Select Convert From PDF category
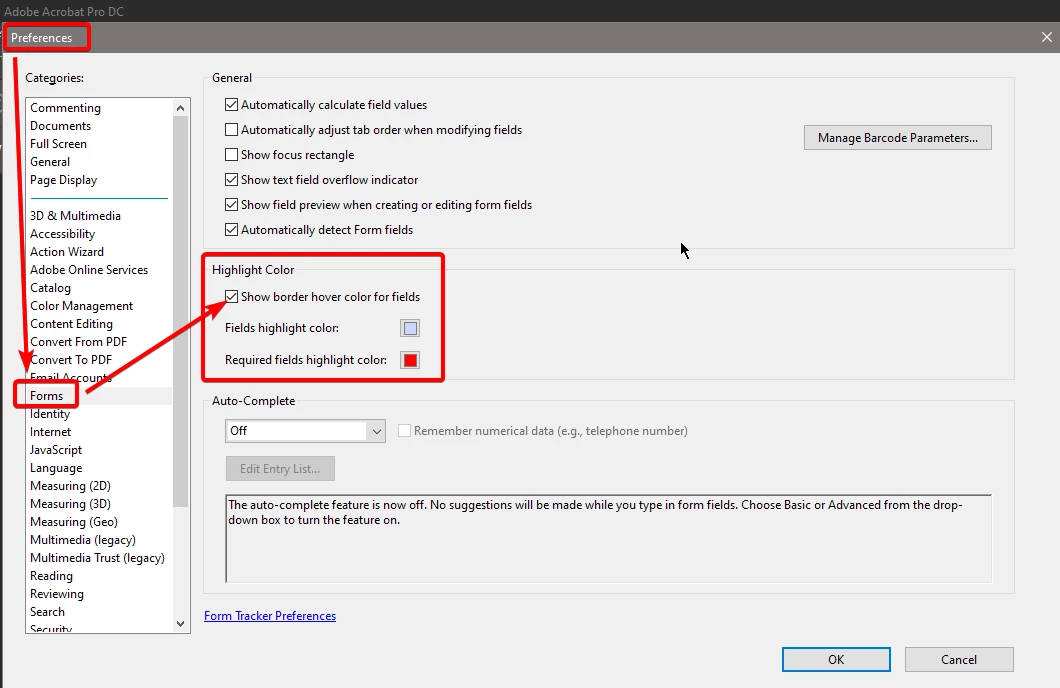The width and height of the screenshot is (1060, 688). [78, 342]
